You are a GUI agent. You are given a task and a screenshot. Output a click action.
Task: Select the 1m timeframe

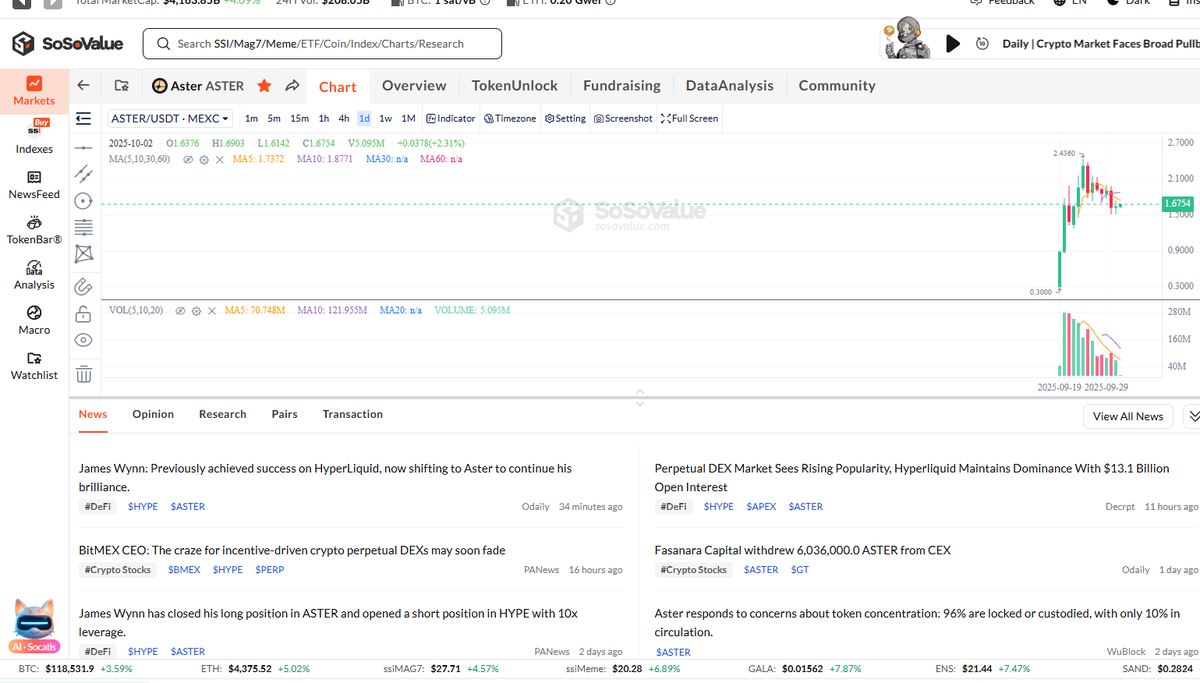[251, 118]
